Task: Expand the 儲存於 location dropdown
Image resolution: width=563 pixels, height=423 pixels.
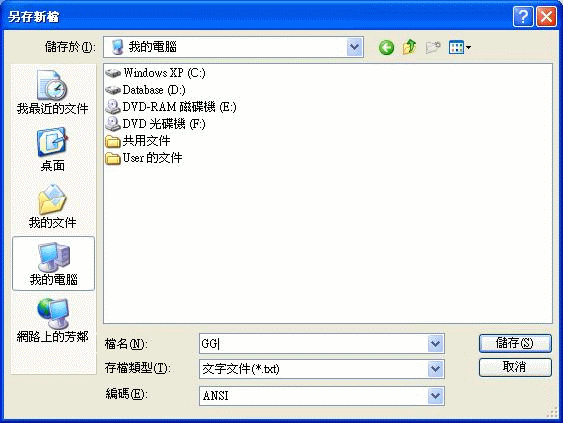Action: pos(354,47)
